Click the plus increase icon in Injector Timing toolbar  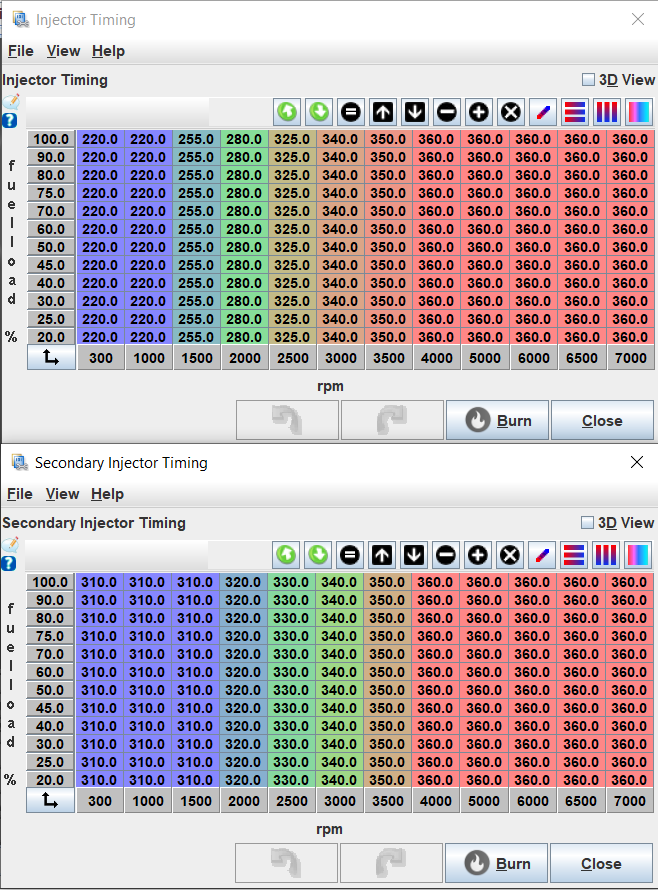coord(479,112)
